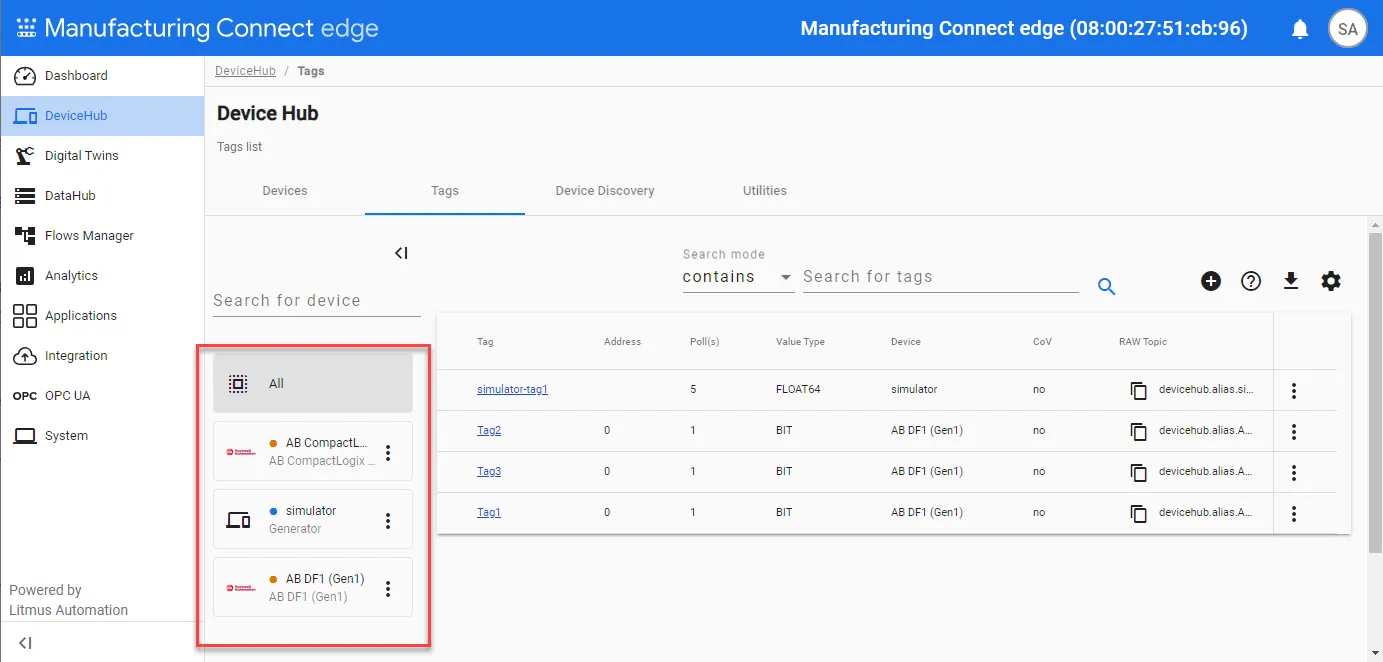Open options menu for AB DF1 device
Screen dimensions: 1383x662
(x=389, y=588)
